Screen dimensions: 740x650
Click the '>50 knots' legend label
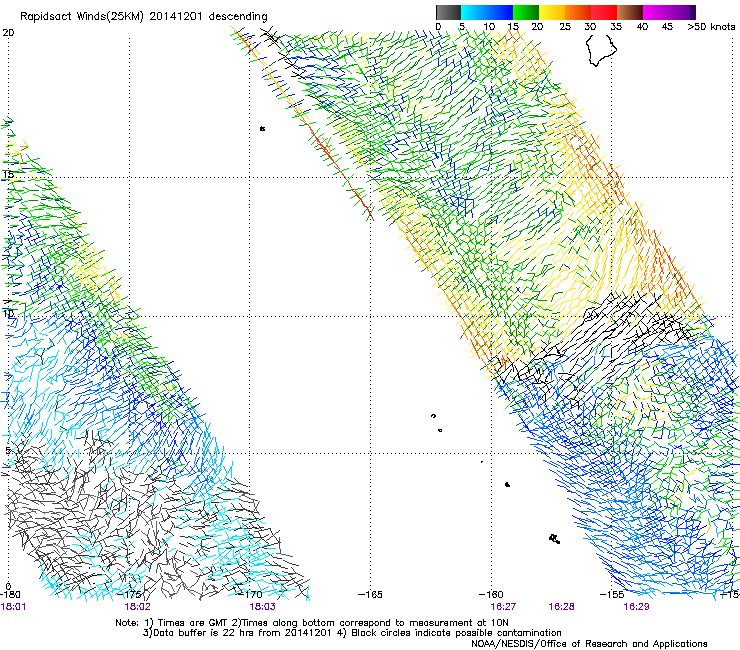pos(711,27)
